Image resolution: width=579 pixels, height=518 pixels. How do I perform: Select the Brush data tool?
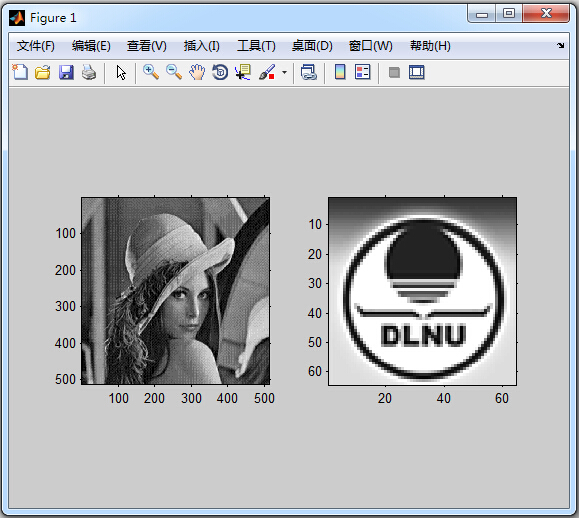[267, 72]
